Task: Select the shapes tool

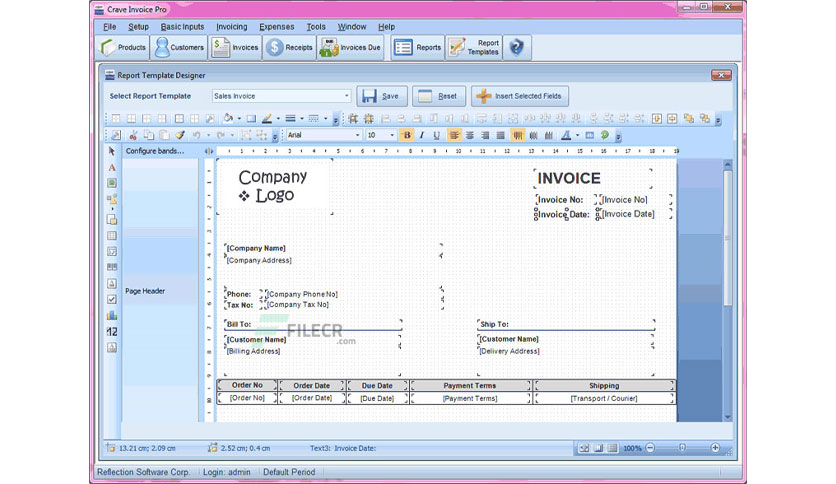Action: [111, 199]
